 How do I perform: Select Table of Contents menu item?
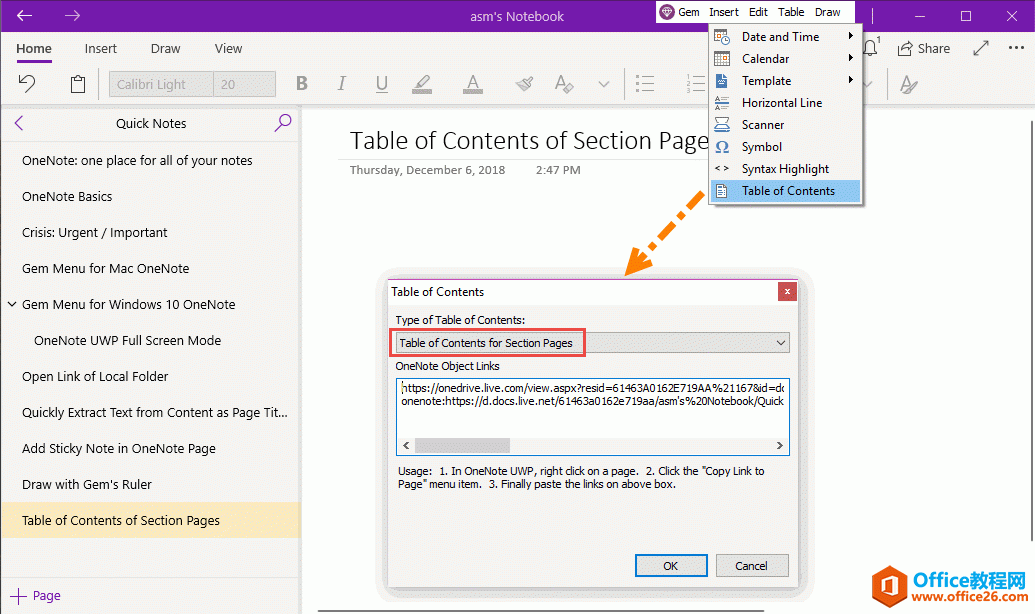787,191
